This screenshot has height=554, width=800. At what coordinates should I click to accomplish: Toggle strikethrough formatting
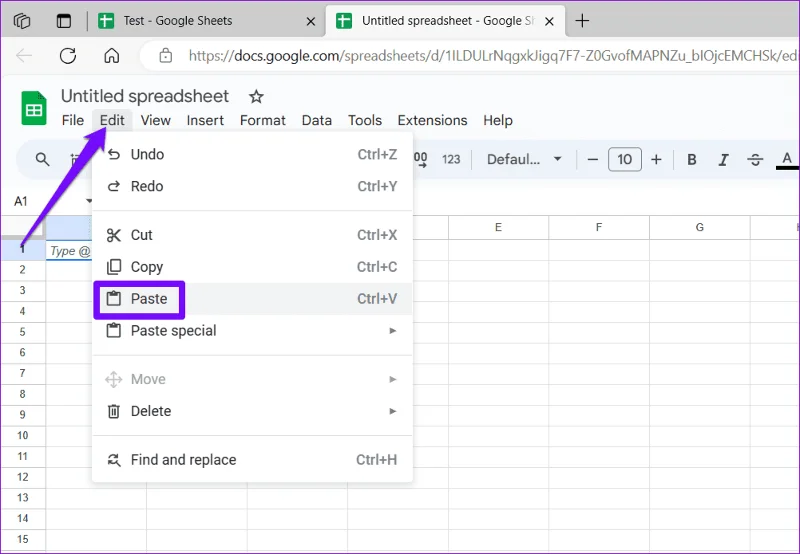[755, 160]
